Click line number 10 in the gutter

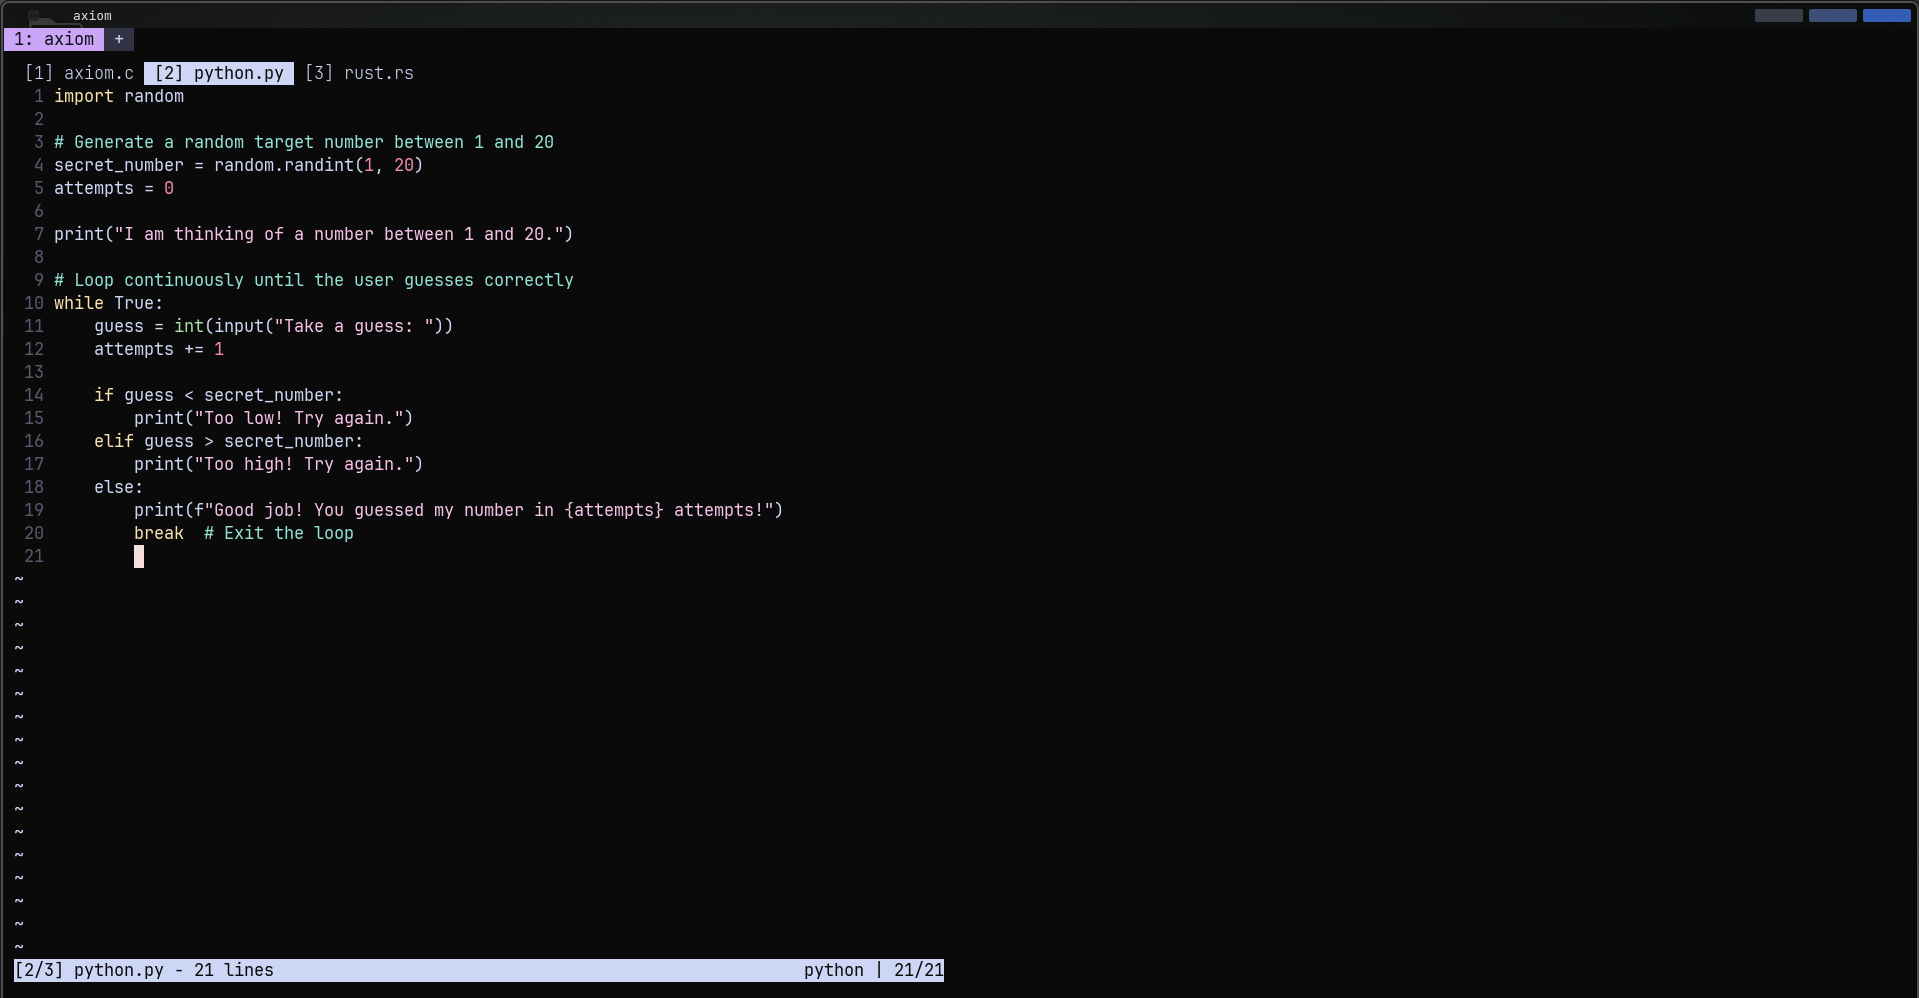coord(34,303)
